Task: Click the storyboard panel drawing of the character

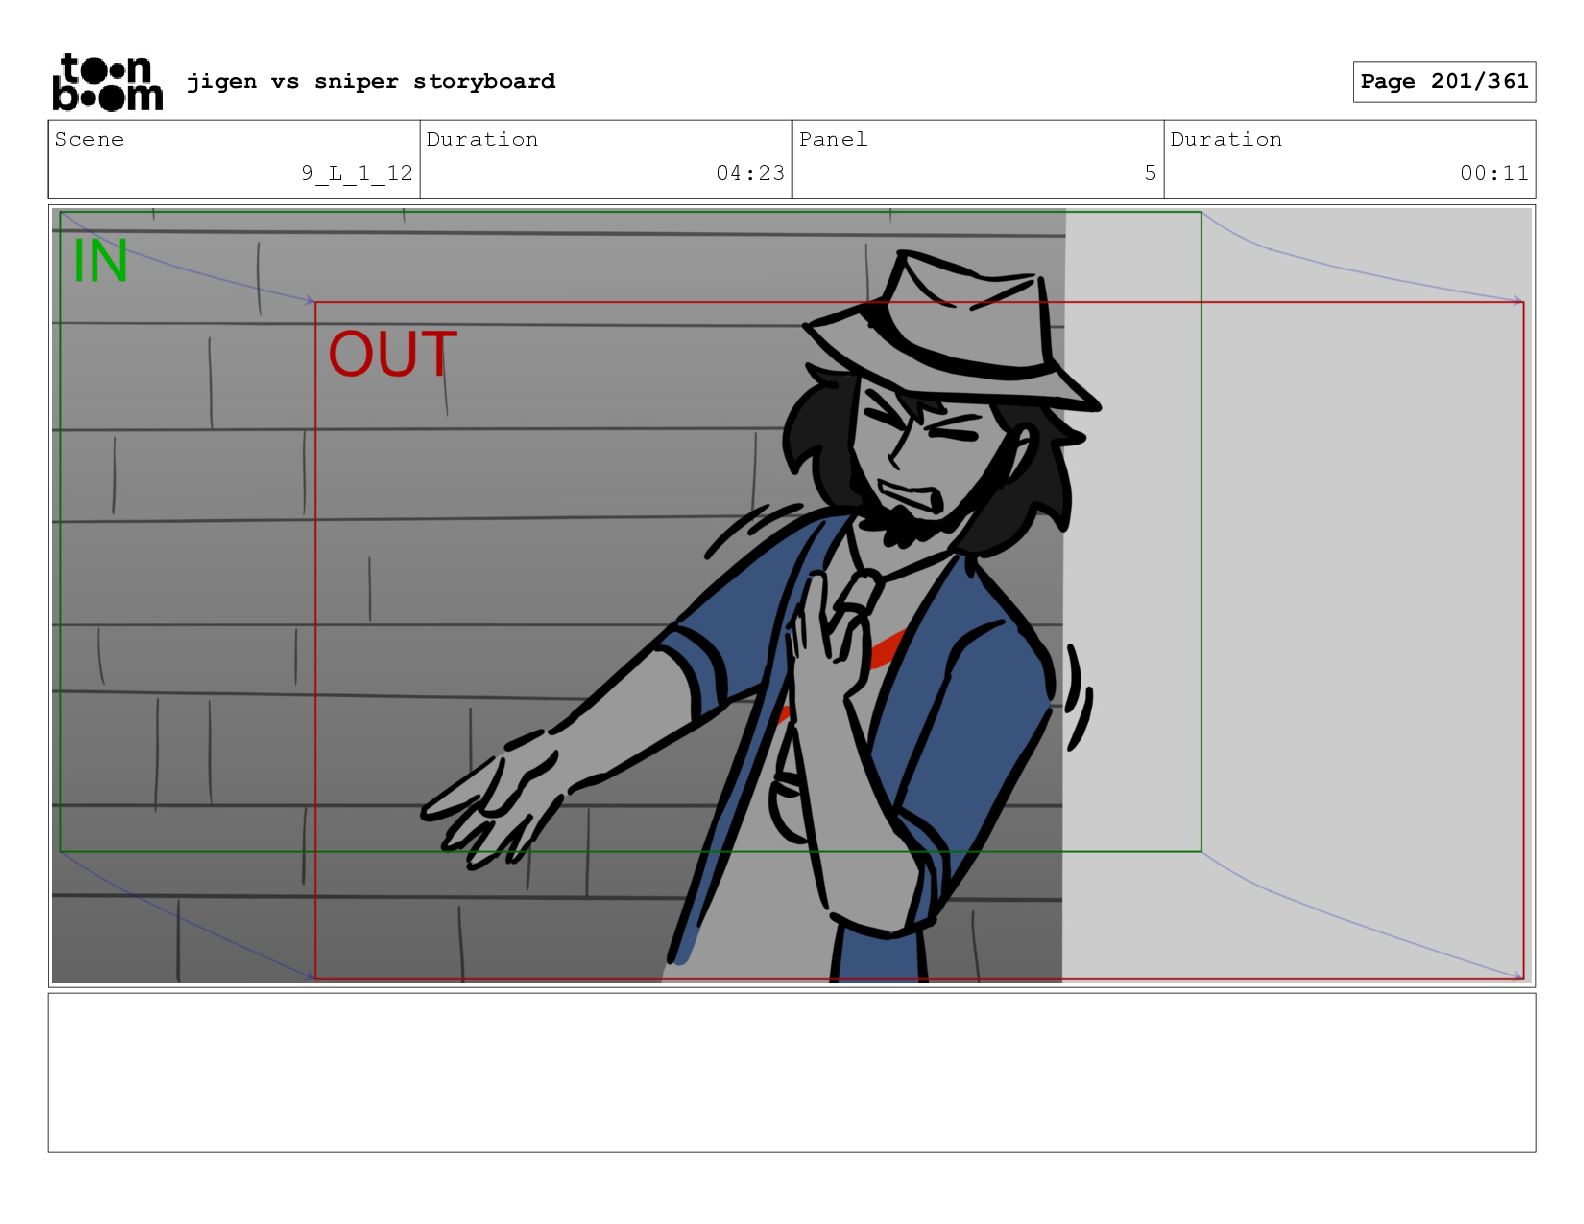Action: point(792,596)
